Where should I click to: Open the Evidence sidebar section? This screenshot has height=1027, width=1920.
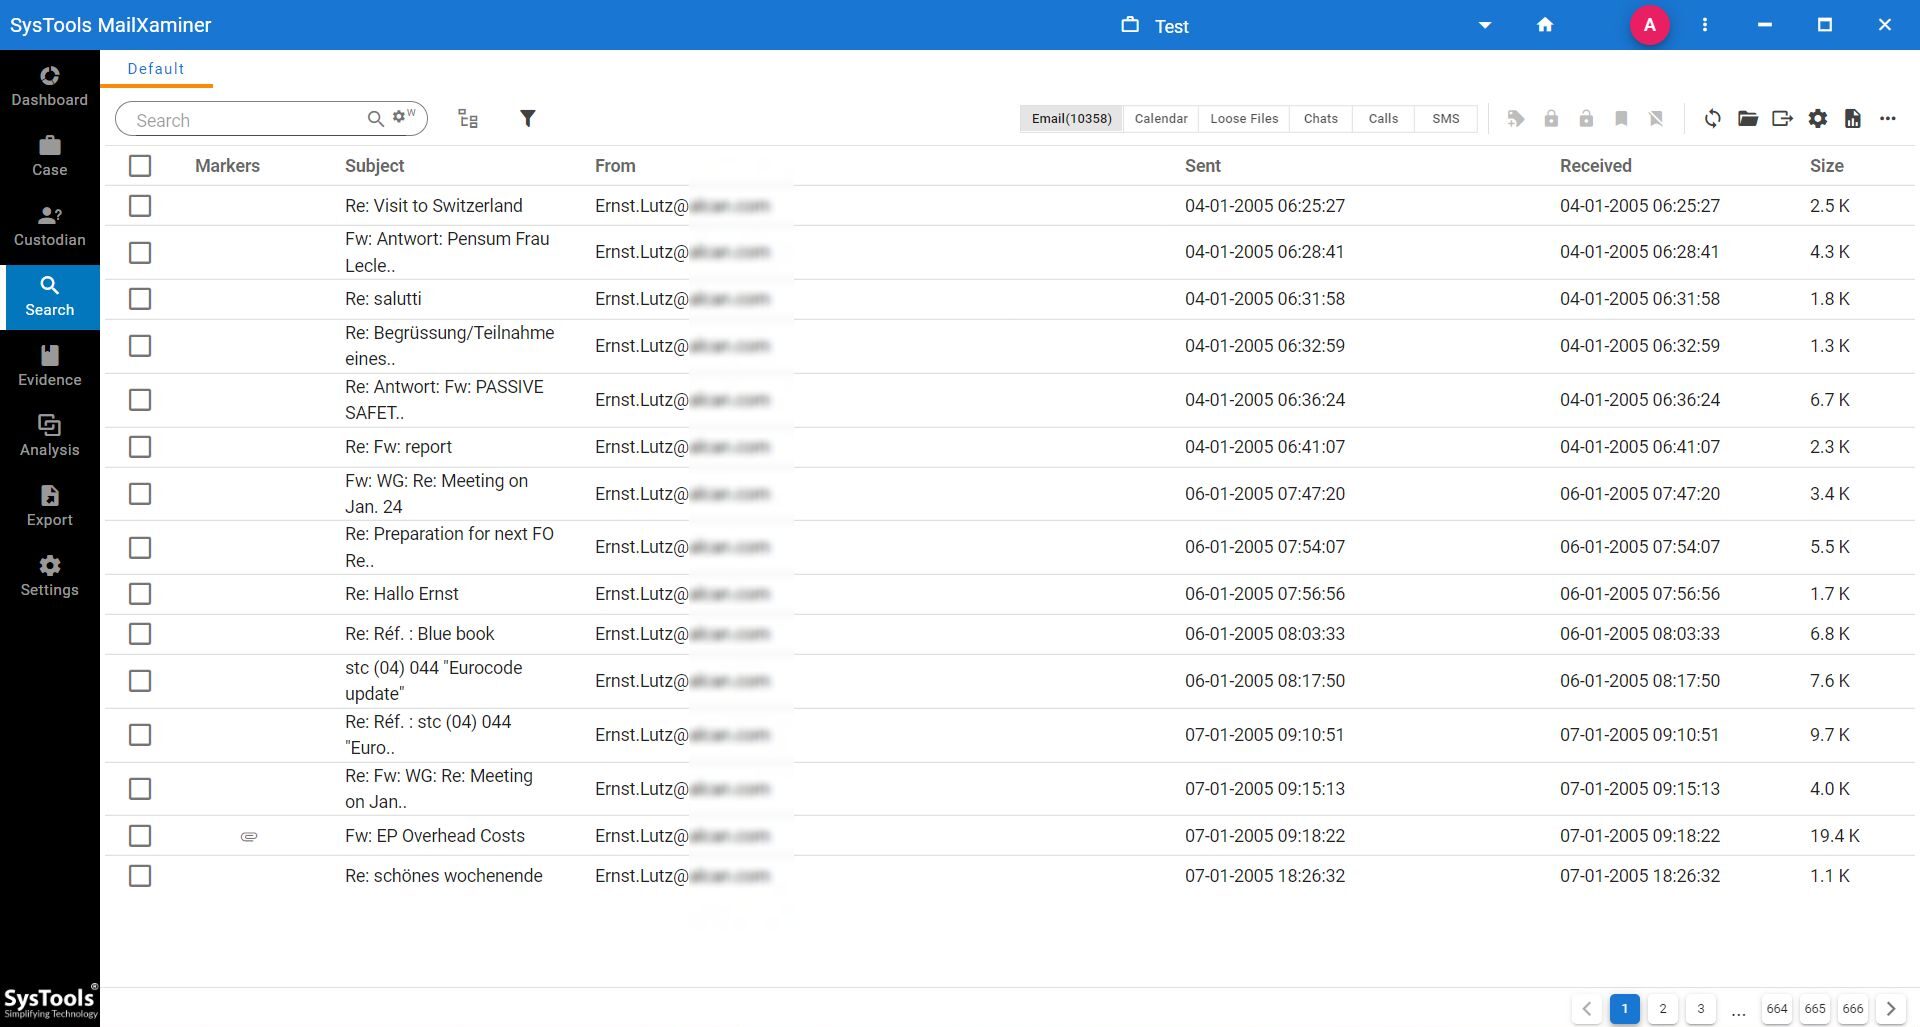49,366
